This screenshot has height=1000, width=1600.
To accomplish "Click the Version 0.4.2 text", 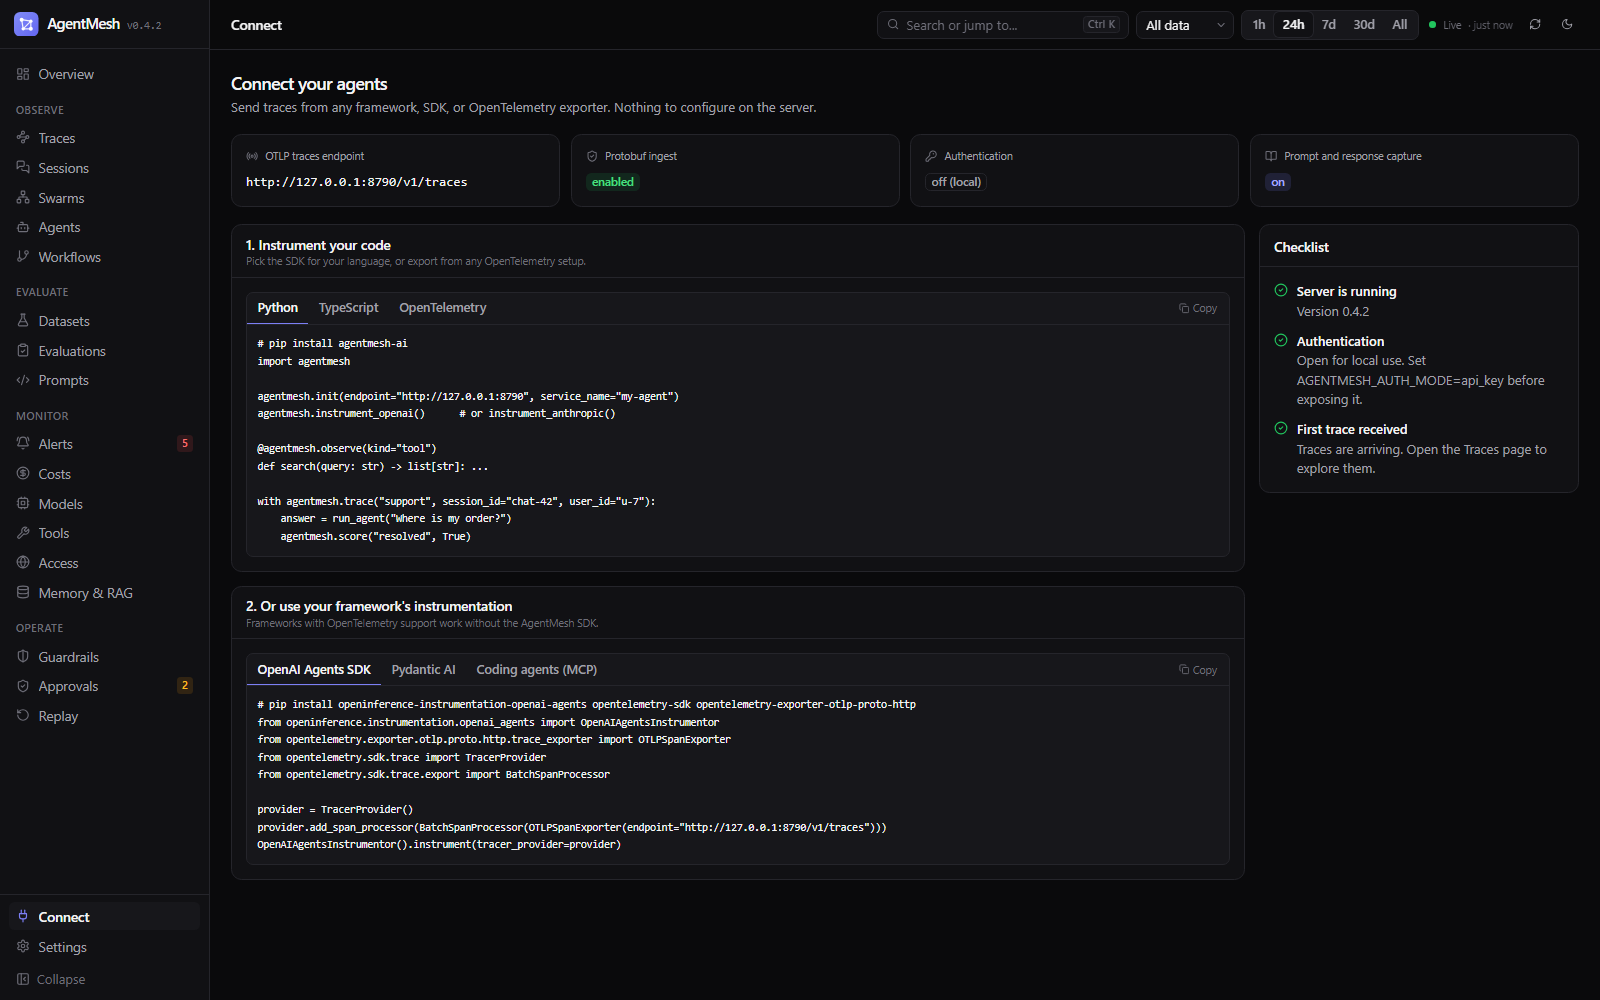I will pos(1333,312).
